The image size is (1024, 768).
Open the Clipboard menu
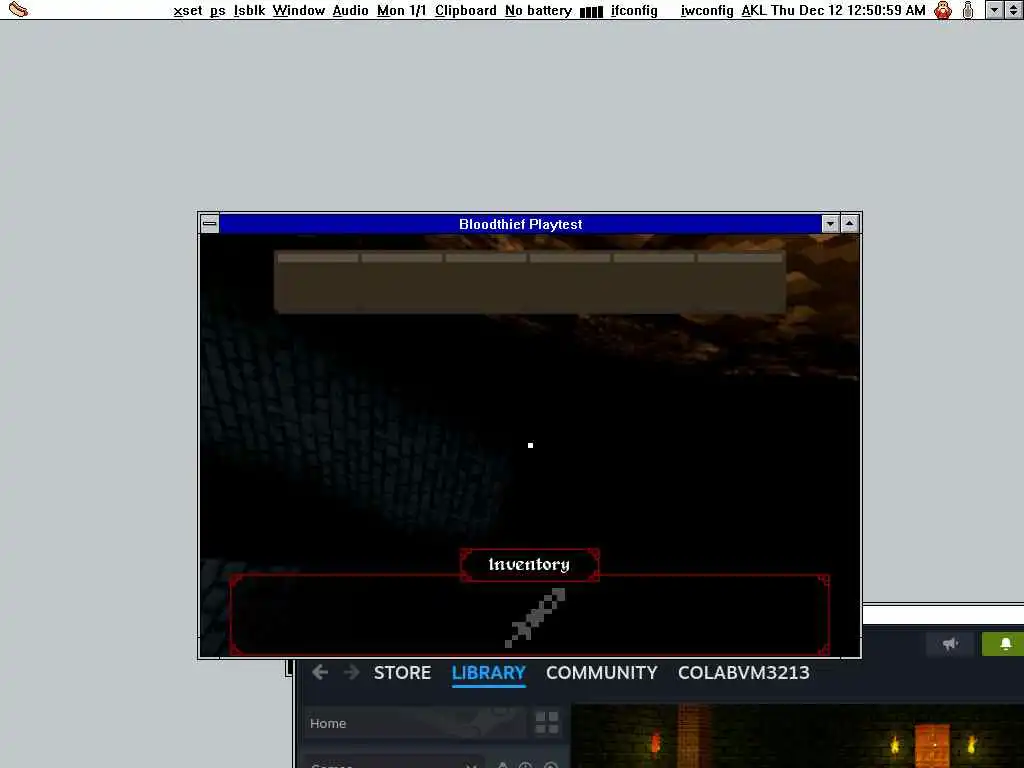pyautogui.click(x=466, y=10)
